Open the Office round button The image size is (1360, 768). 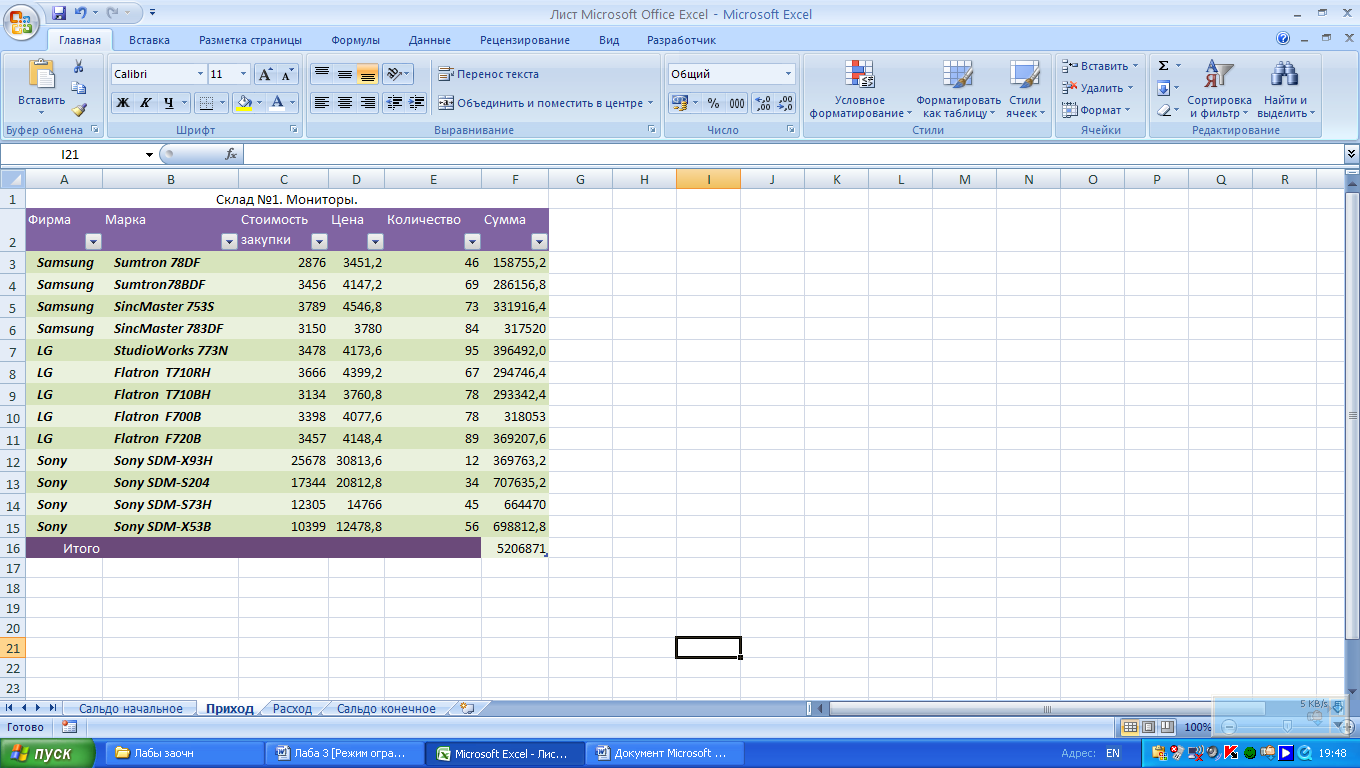click(21, 20)
